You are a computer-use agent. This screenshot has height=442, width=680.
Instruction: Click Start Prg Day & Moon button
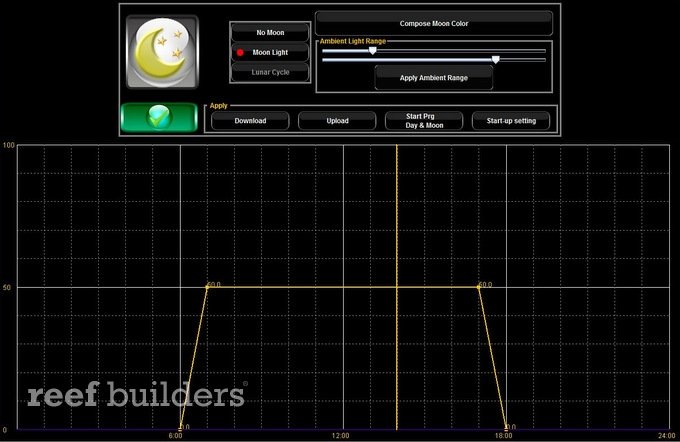(424, 121)
